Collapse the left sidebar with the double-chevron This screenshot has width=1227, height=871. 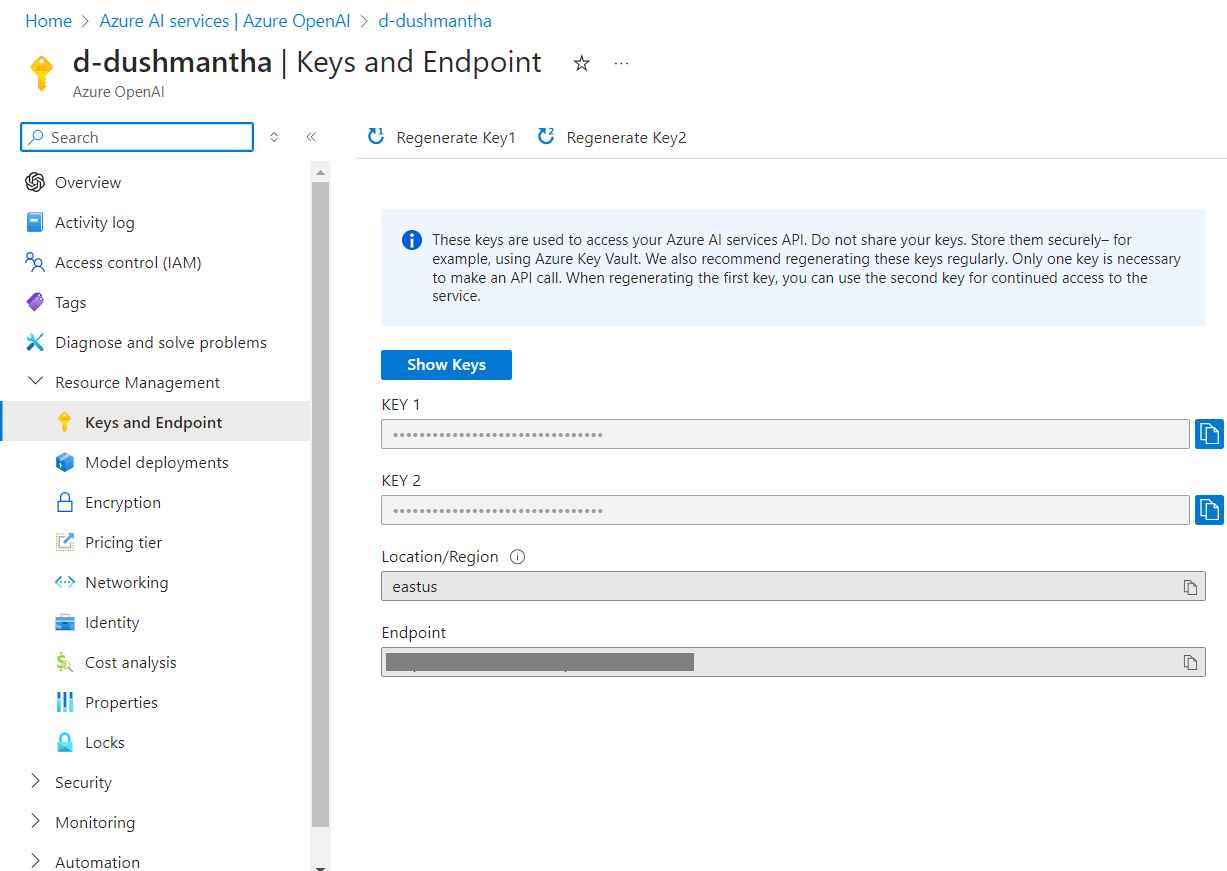pos(310,136)
